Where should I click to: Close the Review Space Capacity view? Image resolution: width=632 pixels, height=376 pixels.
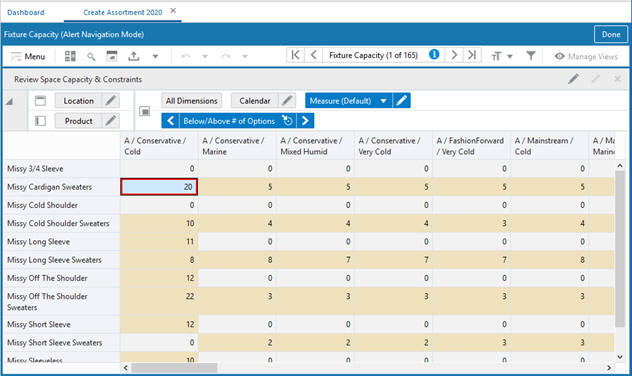(617, 79)
